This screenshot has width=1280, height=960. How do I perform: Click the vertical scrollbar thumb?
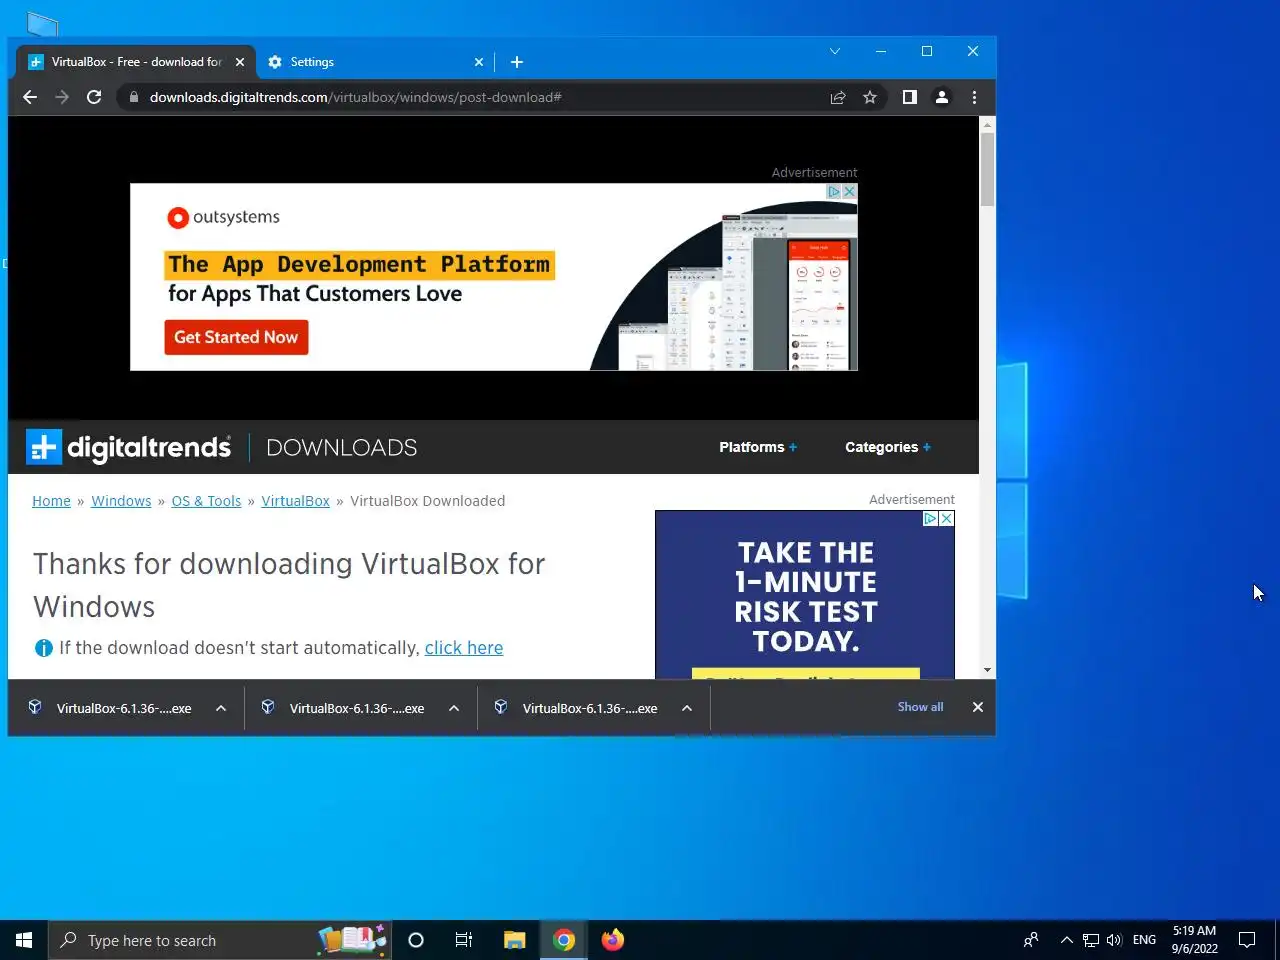point(987,169)
